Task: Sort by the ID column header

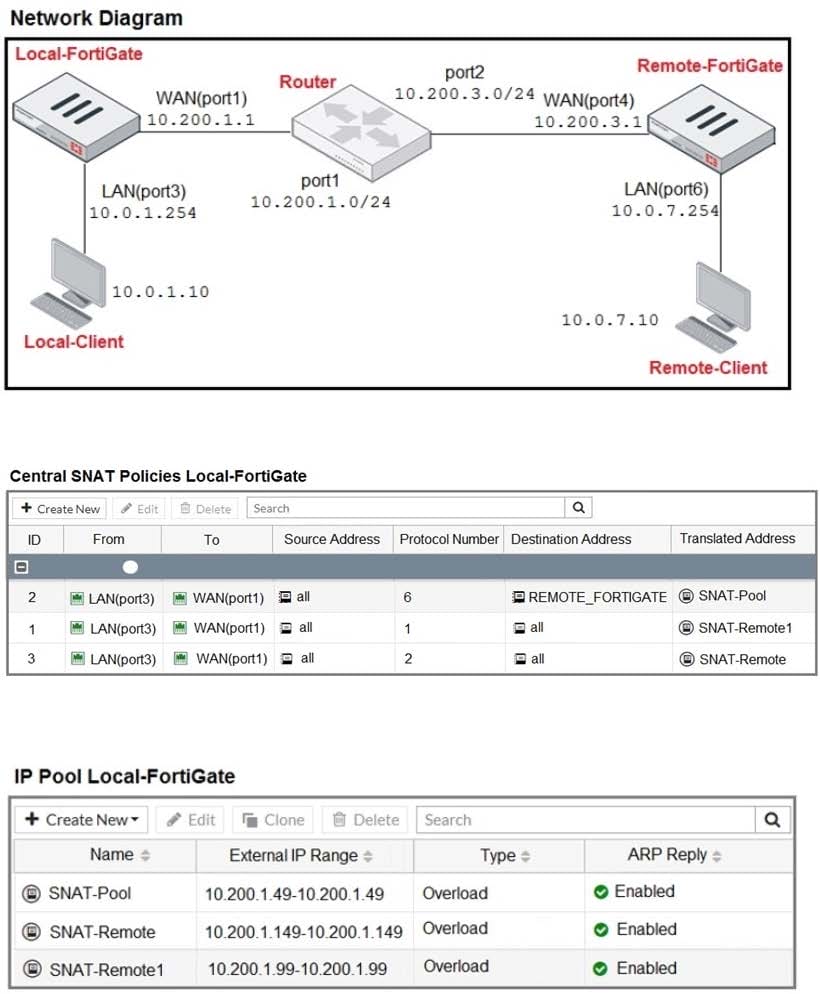Action: coord(34,539)
